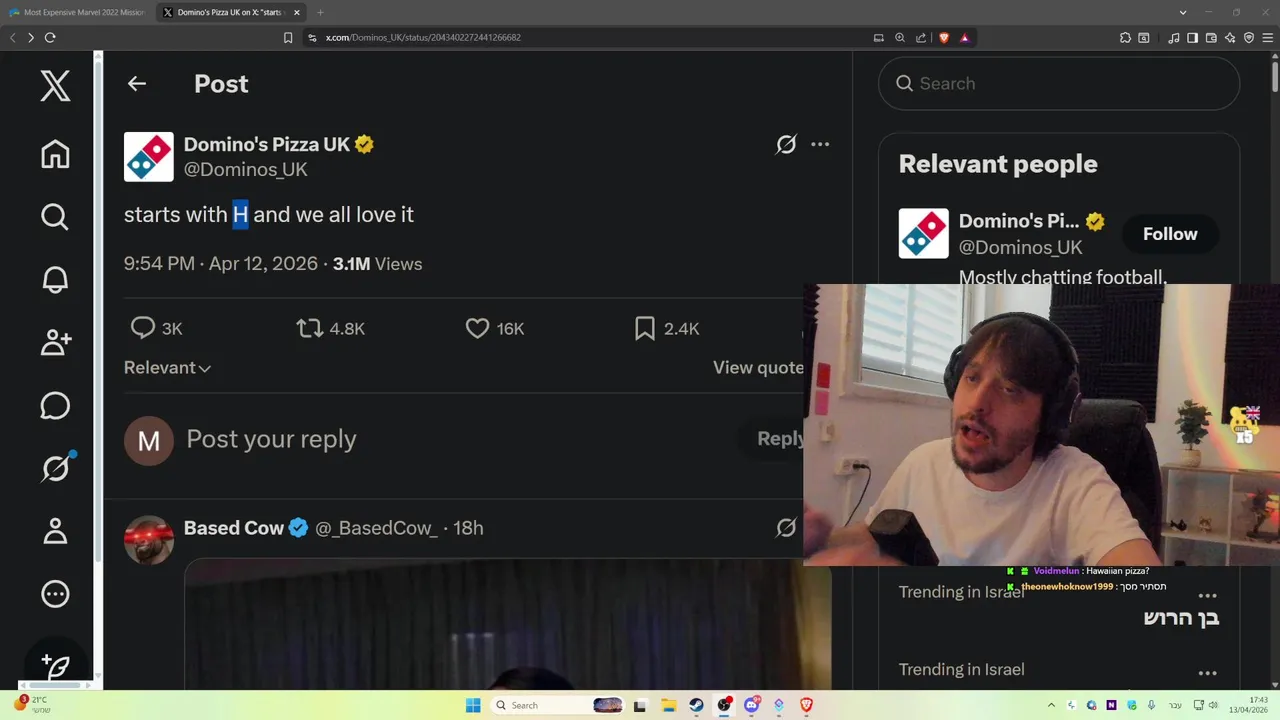
Task: Bookmark this page from address bar
Action: click(x=288, y=38)
